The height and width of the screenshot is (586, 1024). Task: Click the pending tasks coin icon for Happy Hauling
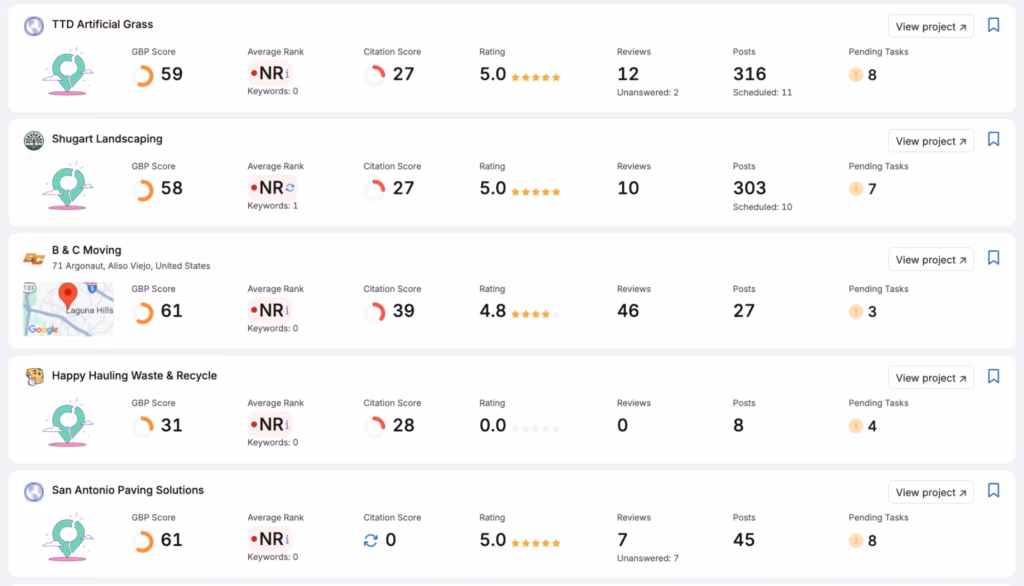tap(856, 425)
